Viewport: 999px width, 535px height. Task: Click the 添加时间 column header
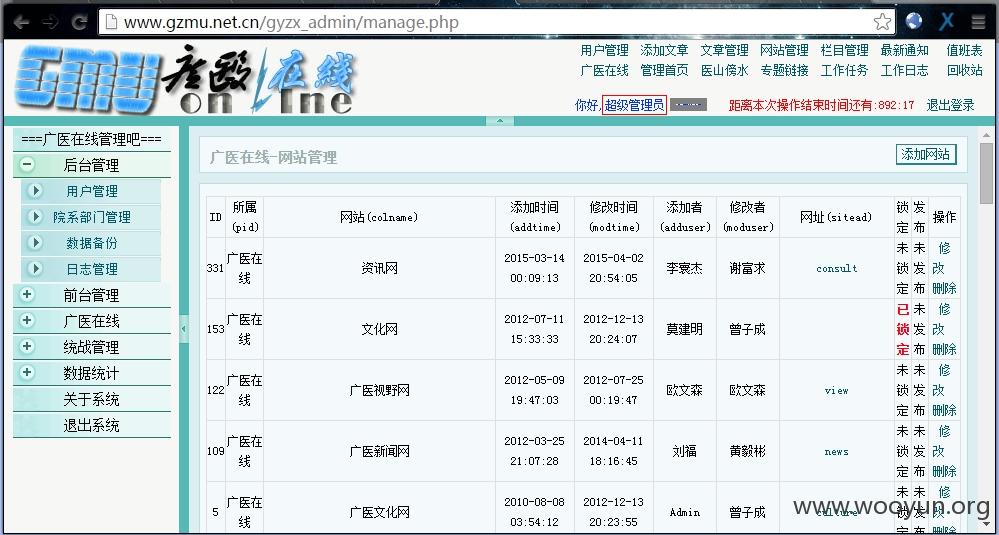tap(535, 217)
